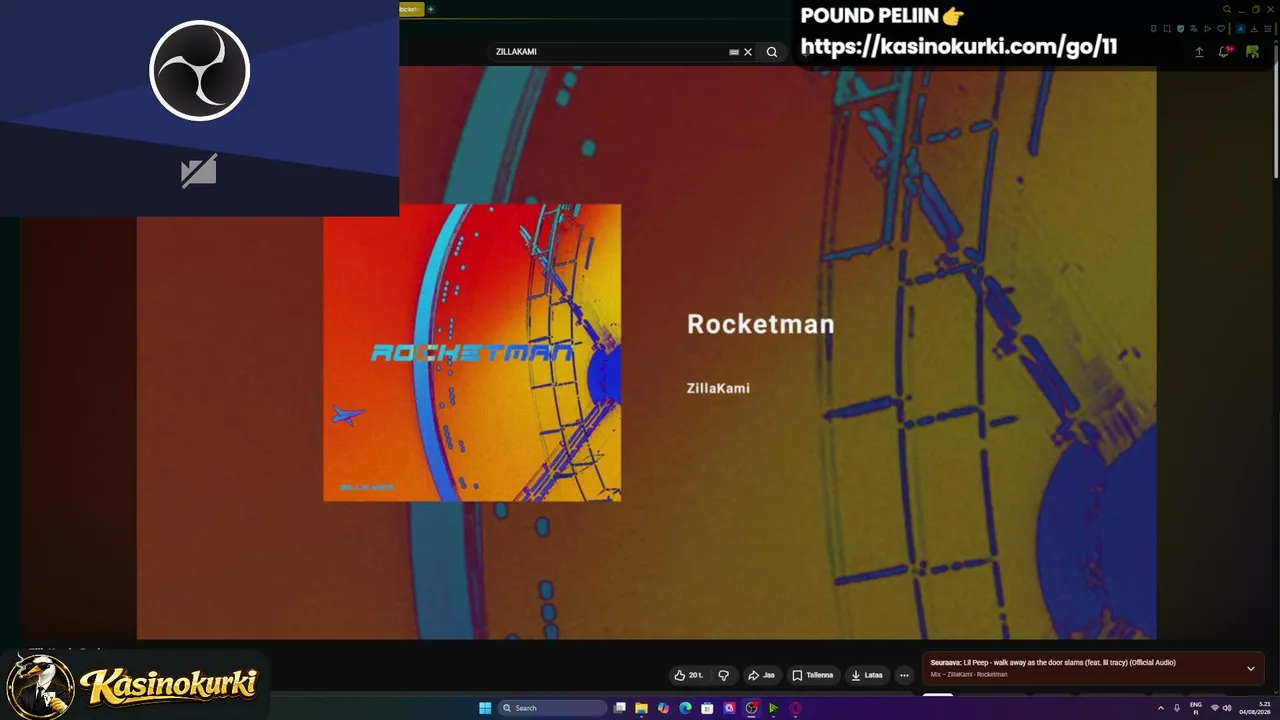Open the YouTube upload/create button
The height and width of the screenshot is (720, 1280).
(1199, 52)
